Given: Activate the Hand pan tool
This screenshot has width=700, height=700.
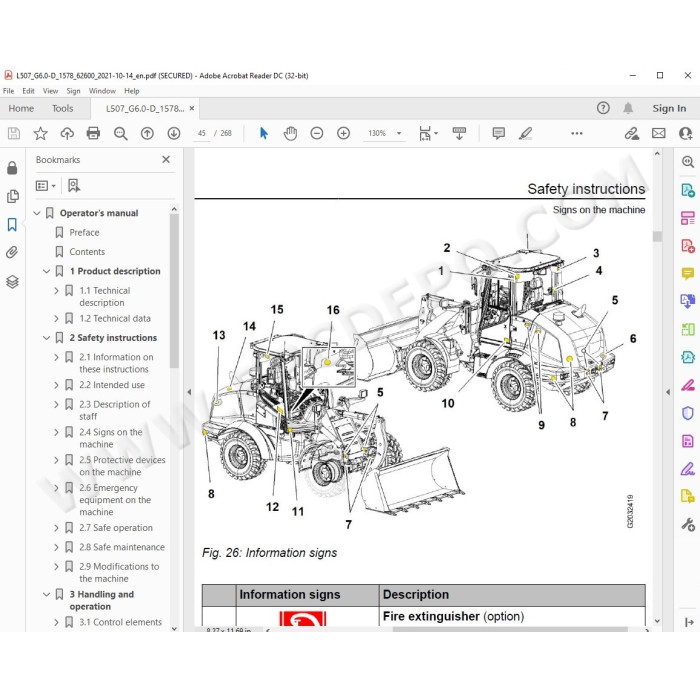Looking at the screenshot, I should tap(290, 133).
